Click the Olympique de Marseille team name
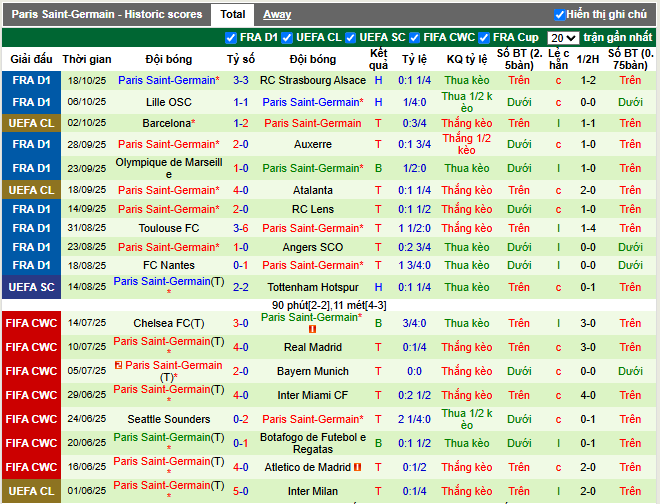This screenshot has width=660, height=504. (x=167, y=168)
